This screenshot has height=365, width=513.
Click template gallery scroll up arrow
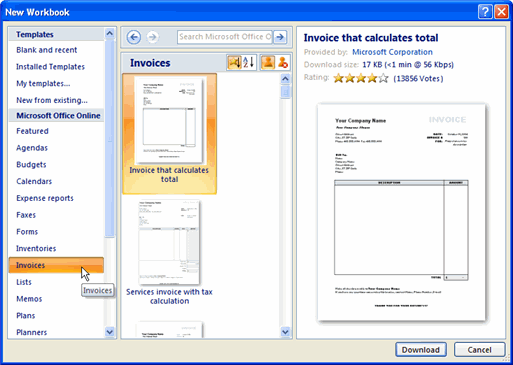pos(285,79)
